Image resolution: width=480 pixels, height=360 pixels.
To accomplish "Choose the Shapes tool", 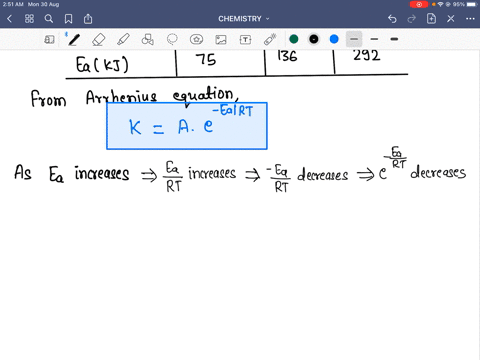I will coord(148,40).
